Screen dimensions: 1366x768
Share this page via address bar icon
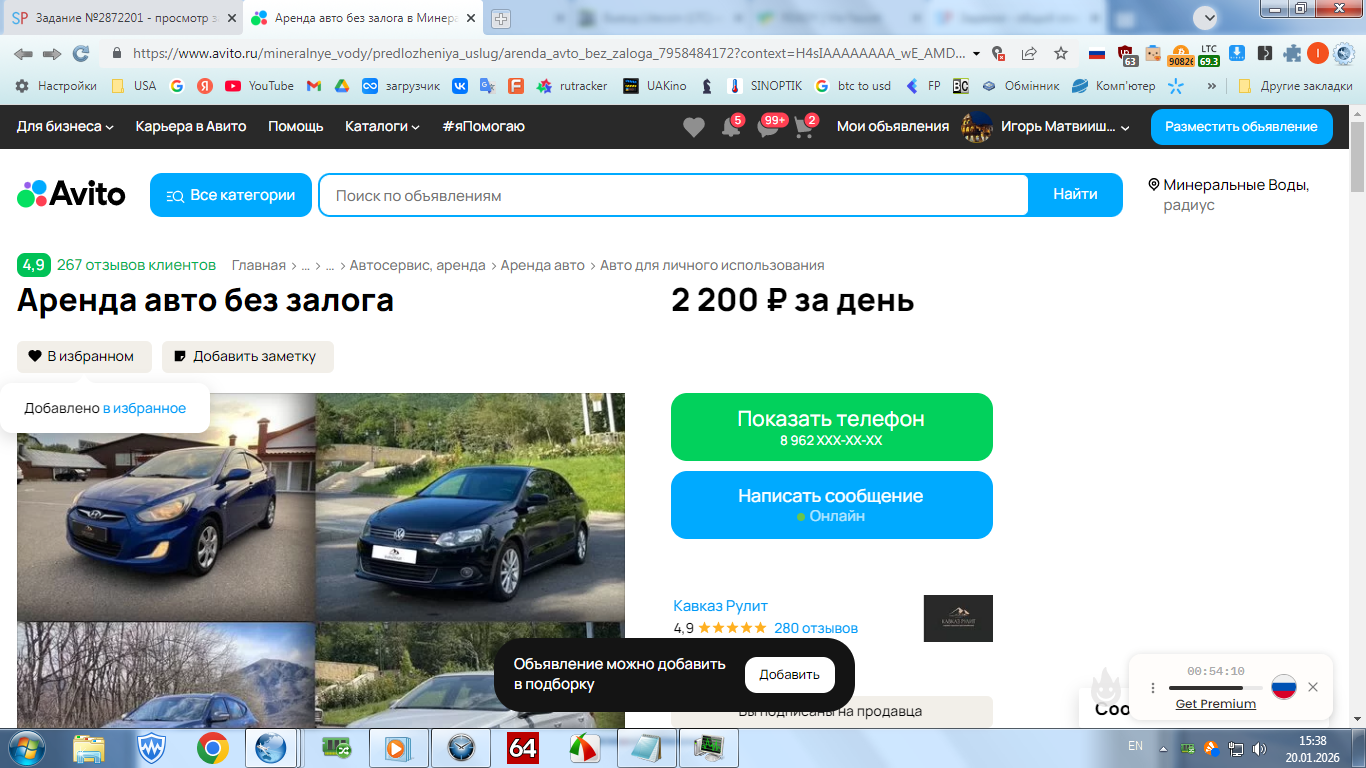click(1029, 54)
